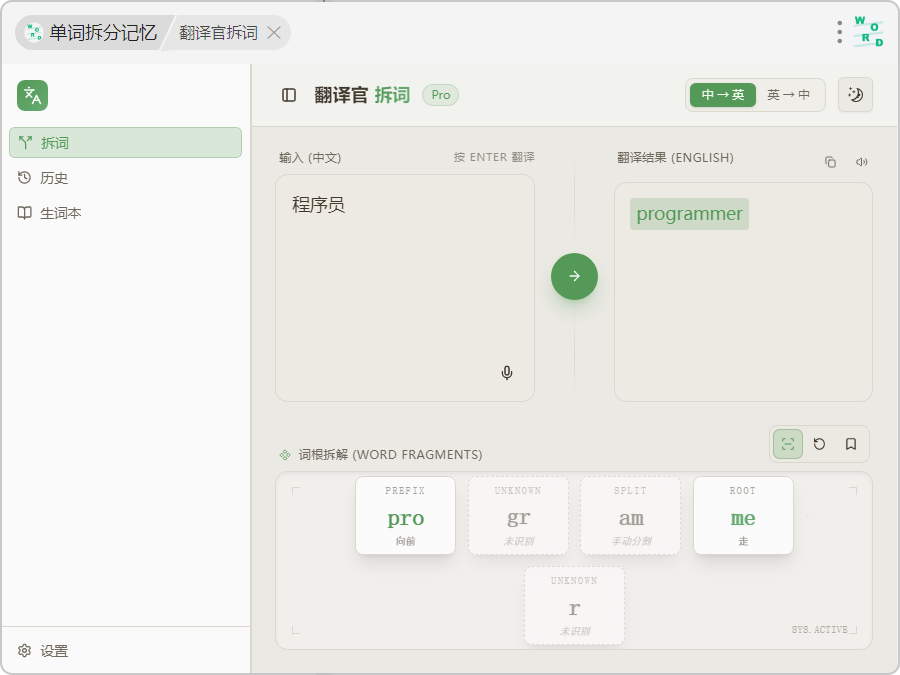Click the reset fragments refresh icon
Viewport: 900px width, 675px height.
pyautogui.click(x=820, y=444)
